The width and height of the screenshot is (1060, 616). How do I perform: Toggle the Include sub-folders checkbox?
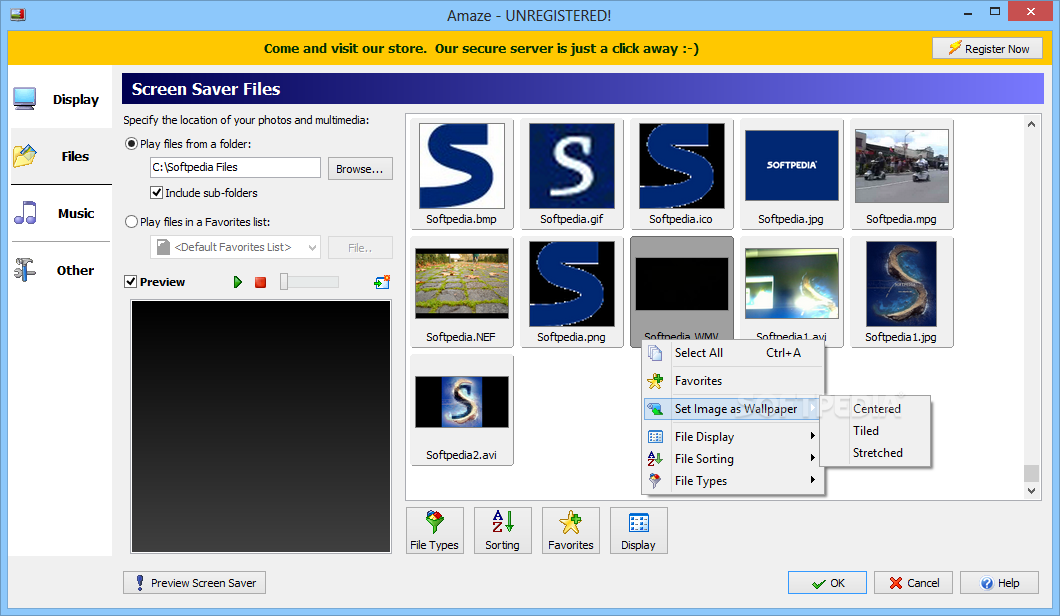coord(156,193)
